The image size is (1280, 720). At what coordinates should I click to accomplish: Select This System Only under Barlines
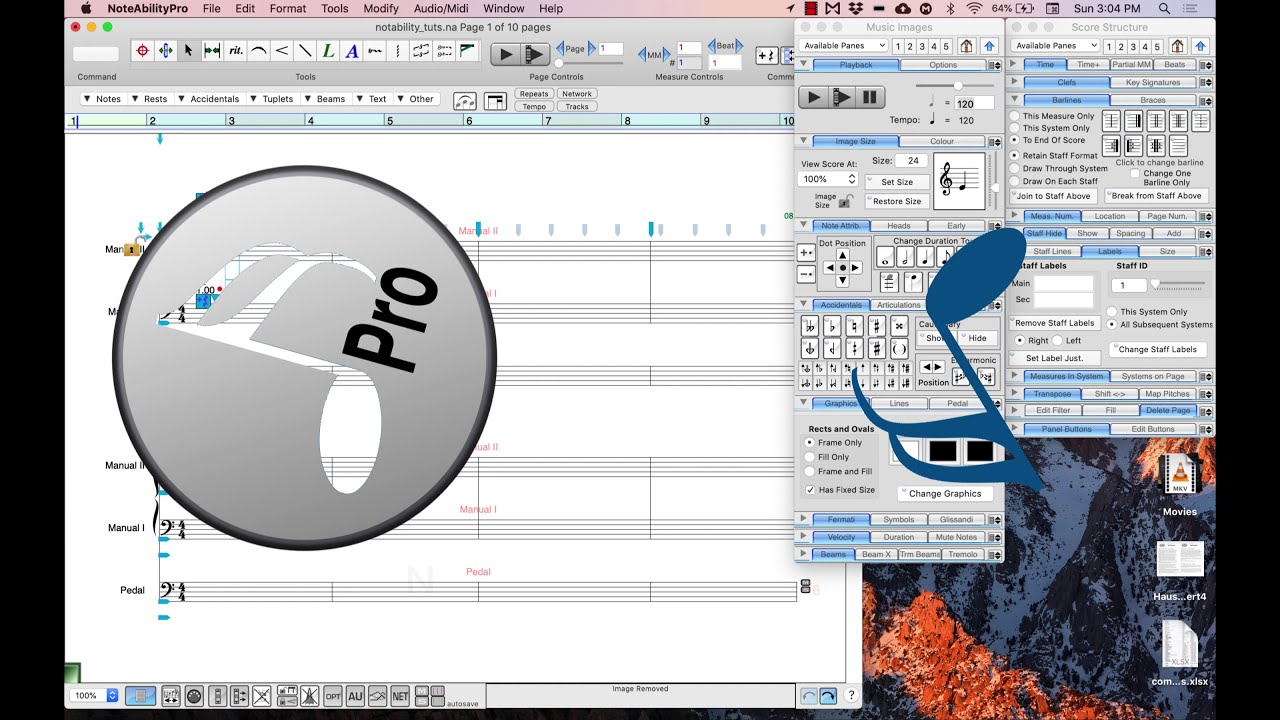click(x=1015, y=128)
